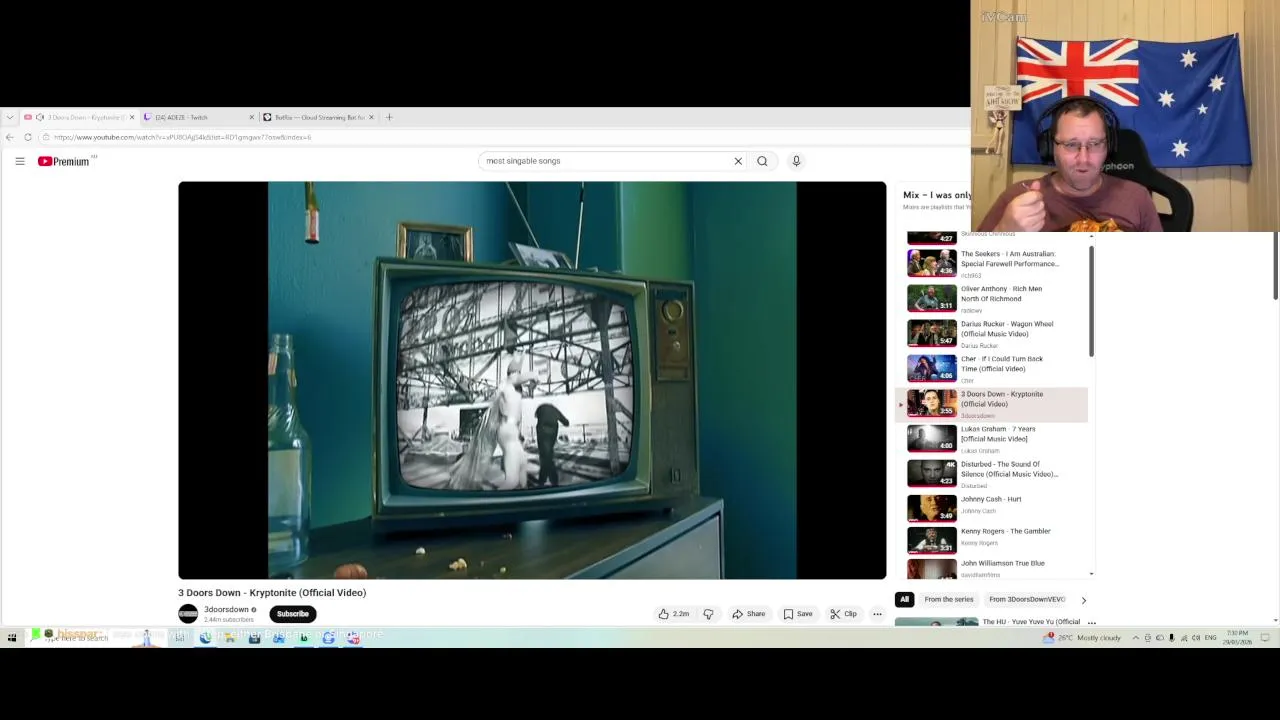The height and width of the screenshot is (720, 1280).
Task: Open more actions ellipsis under video
Action: 877,614
